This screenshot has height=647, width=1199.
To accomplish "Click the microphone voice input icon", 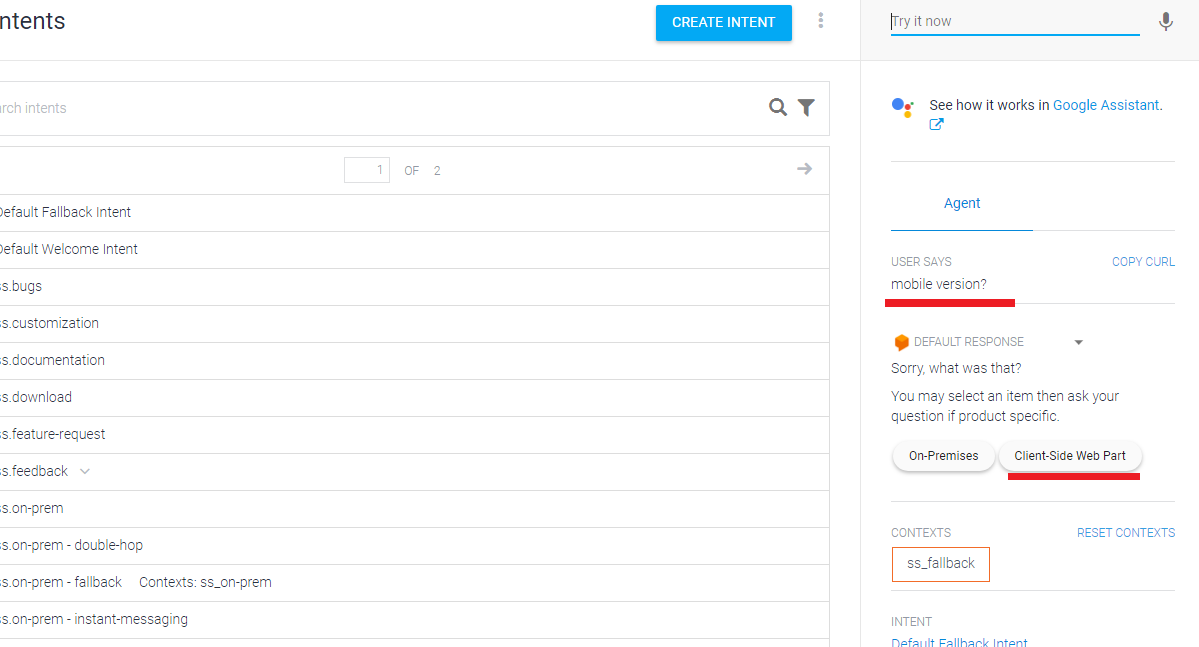I will [x=1165, y=22].
